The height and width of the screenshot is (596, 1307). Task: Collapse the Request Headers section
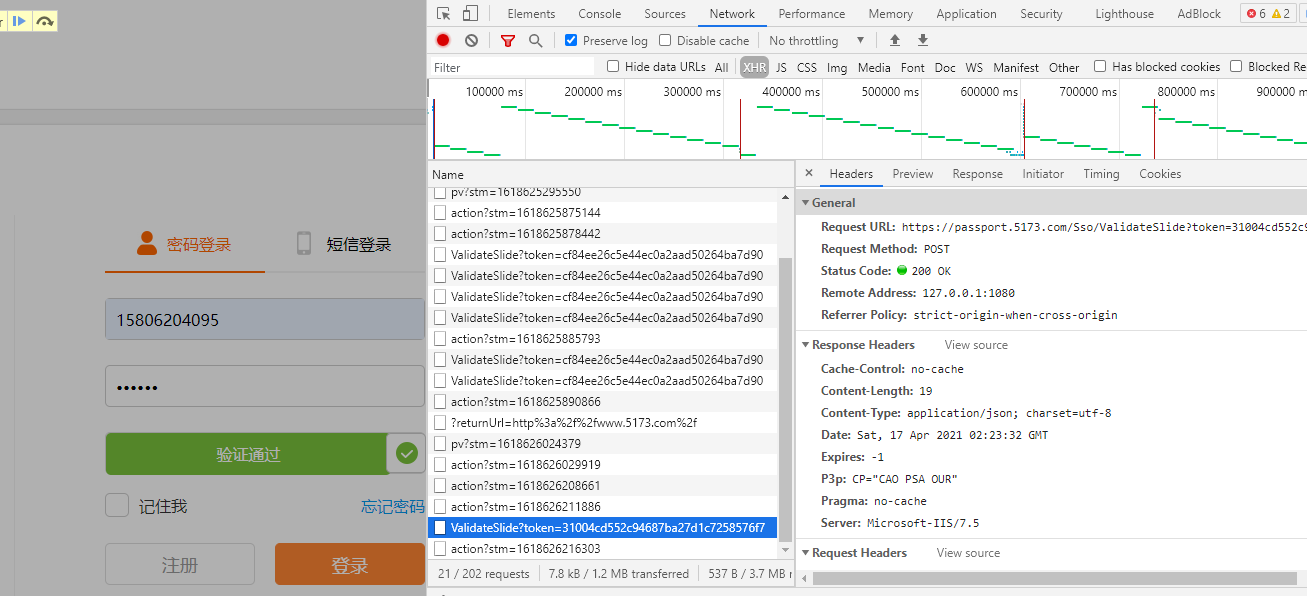coord(805,553)
